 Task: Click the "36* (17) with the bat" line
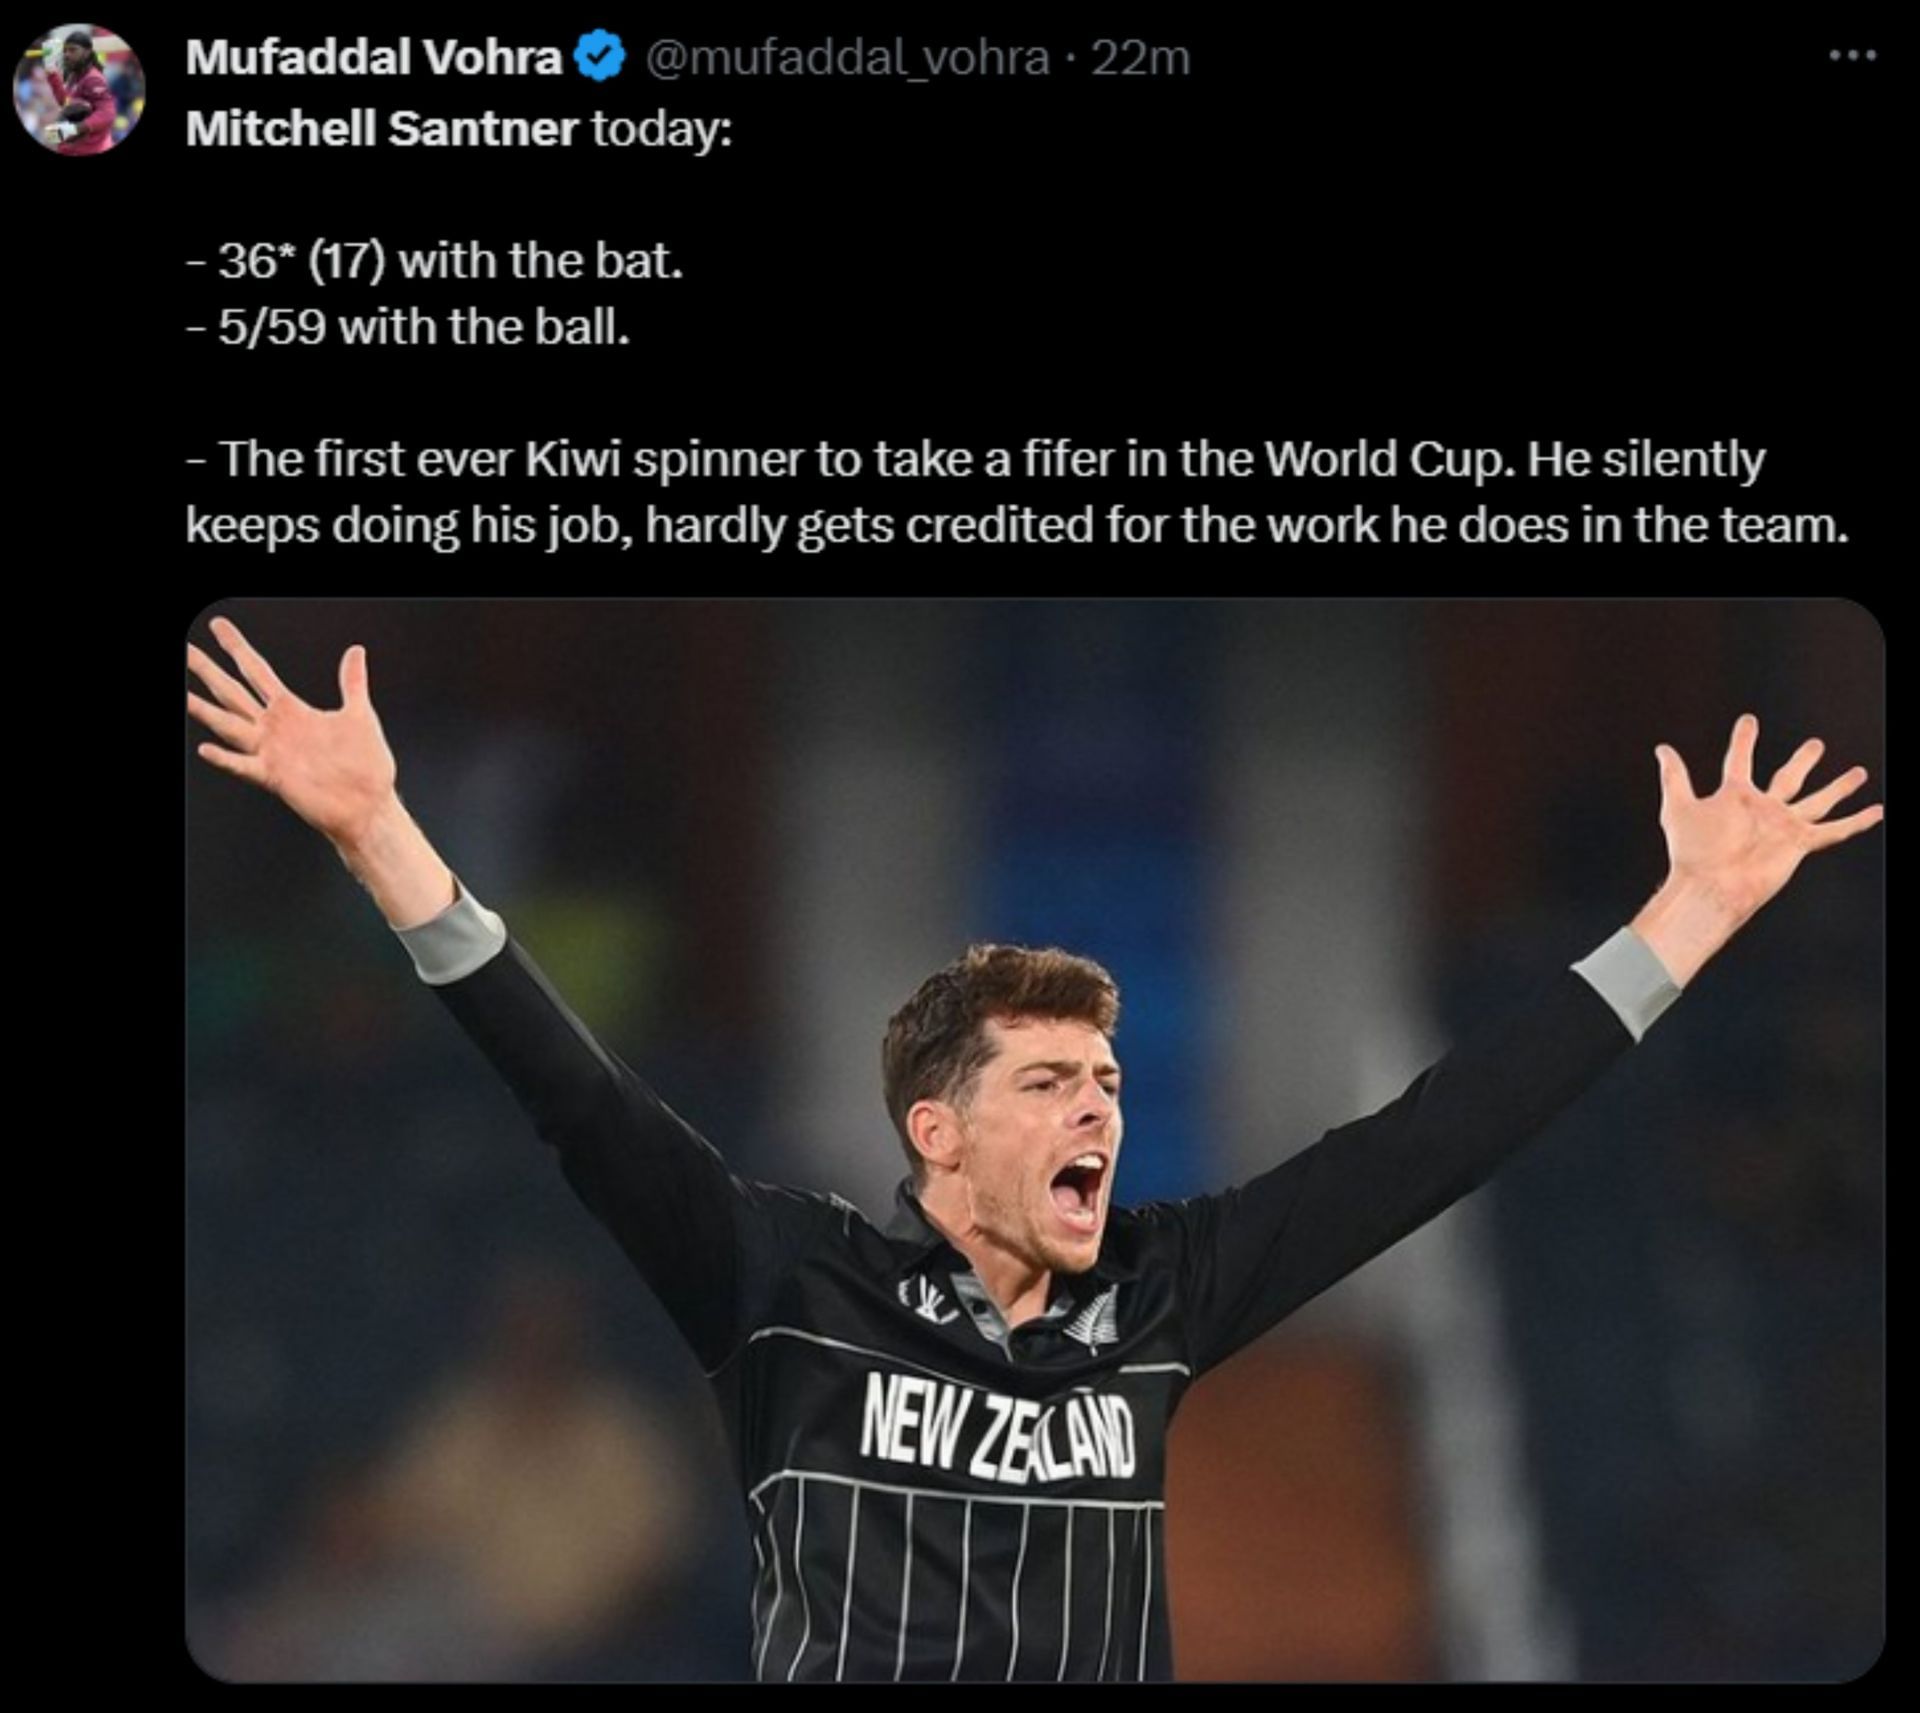434,261
